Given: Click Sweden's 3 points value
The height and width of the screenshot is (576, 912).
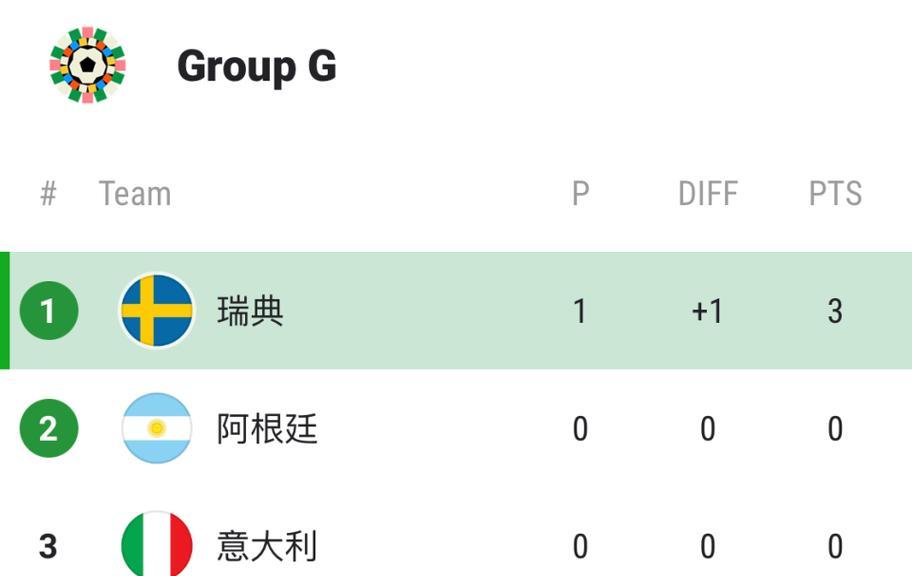Looking at the screenshot, I should click(x=835, y=311).
